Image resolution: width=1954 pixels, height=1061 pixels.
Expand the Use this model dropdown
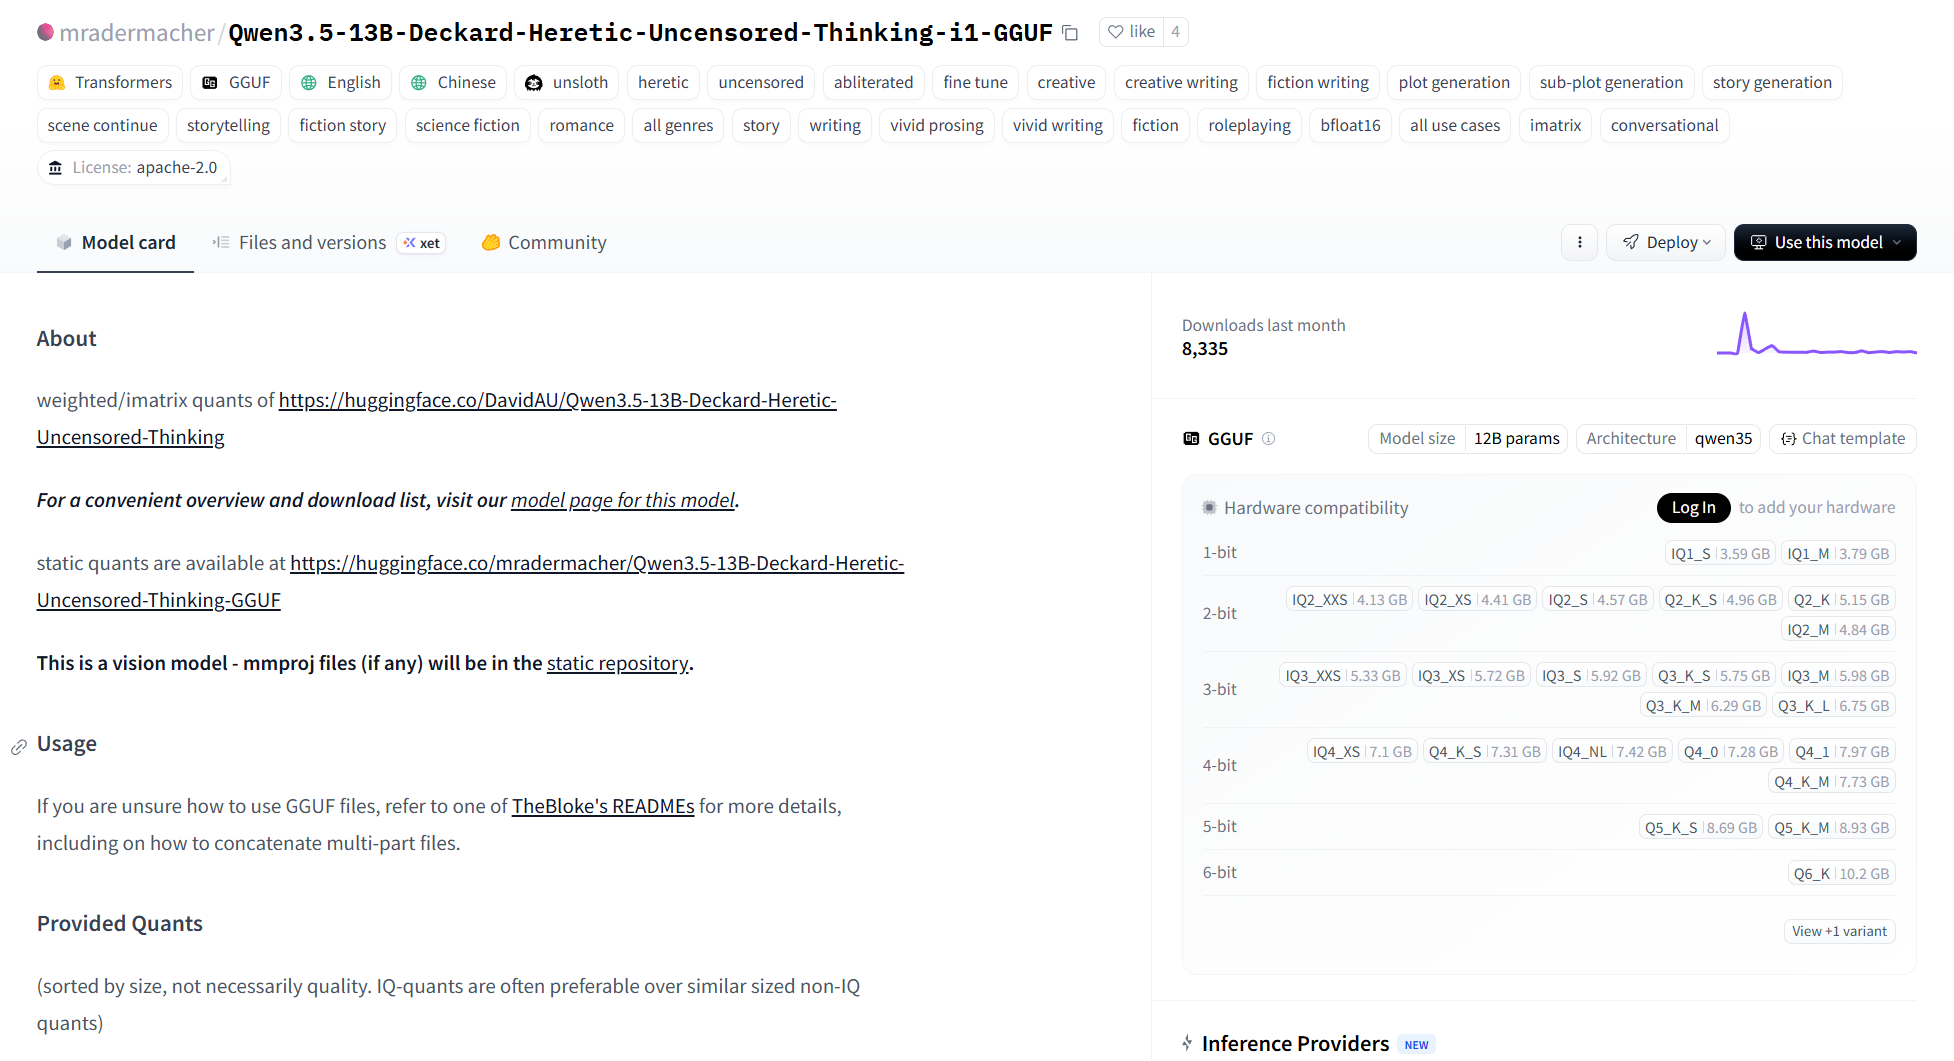pos(1825,242)
